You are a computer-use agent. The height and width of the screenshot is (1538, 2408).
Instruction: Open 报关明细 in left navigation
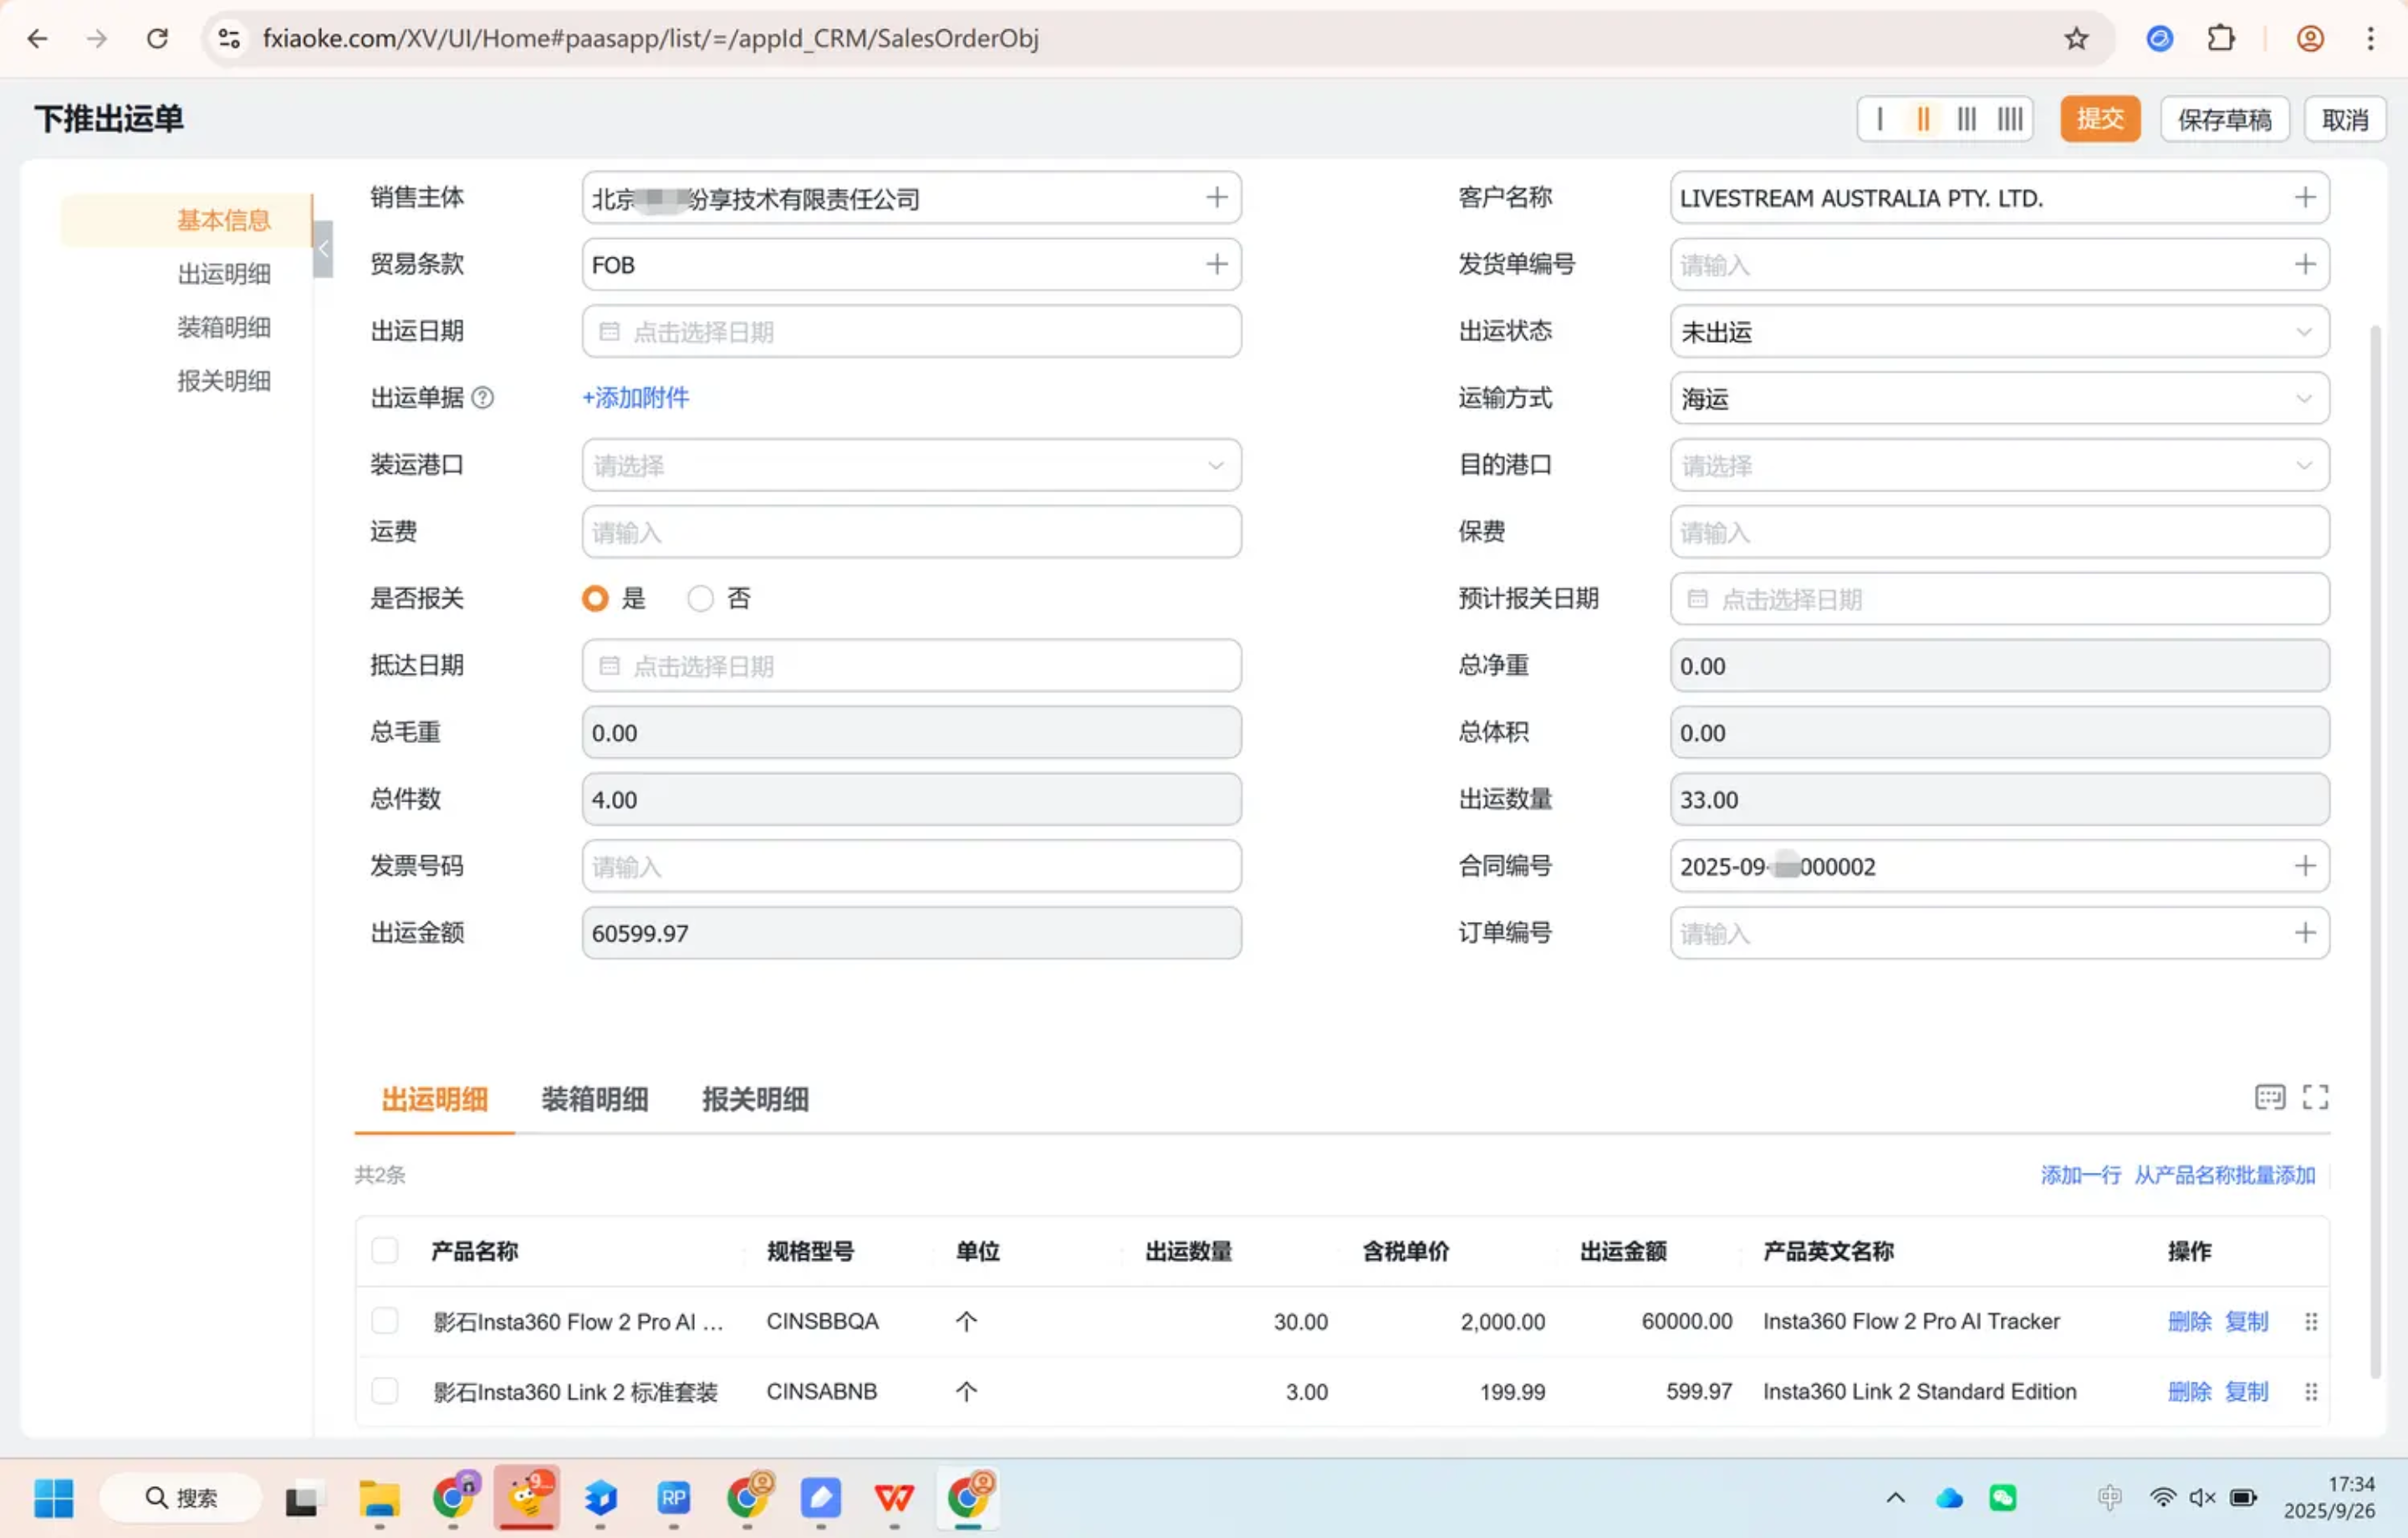[x=224, y=381]
